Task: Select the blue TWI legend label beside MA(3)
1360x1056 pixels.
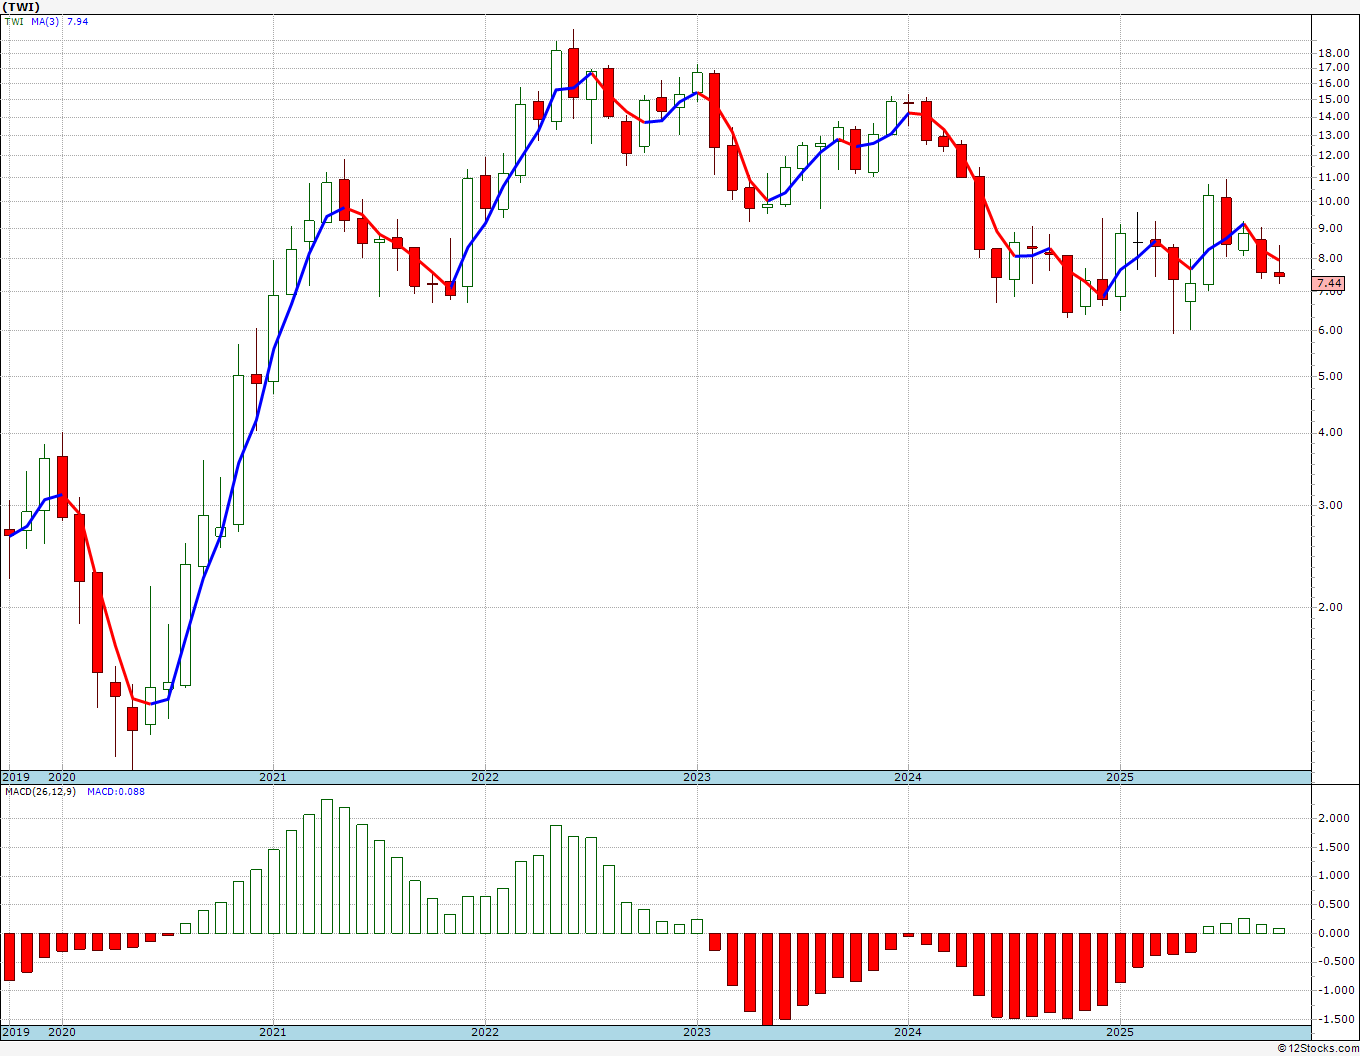Action: [x=14, y=21]
